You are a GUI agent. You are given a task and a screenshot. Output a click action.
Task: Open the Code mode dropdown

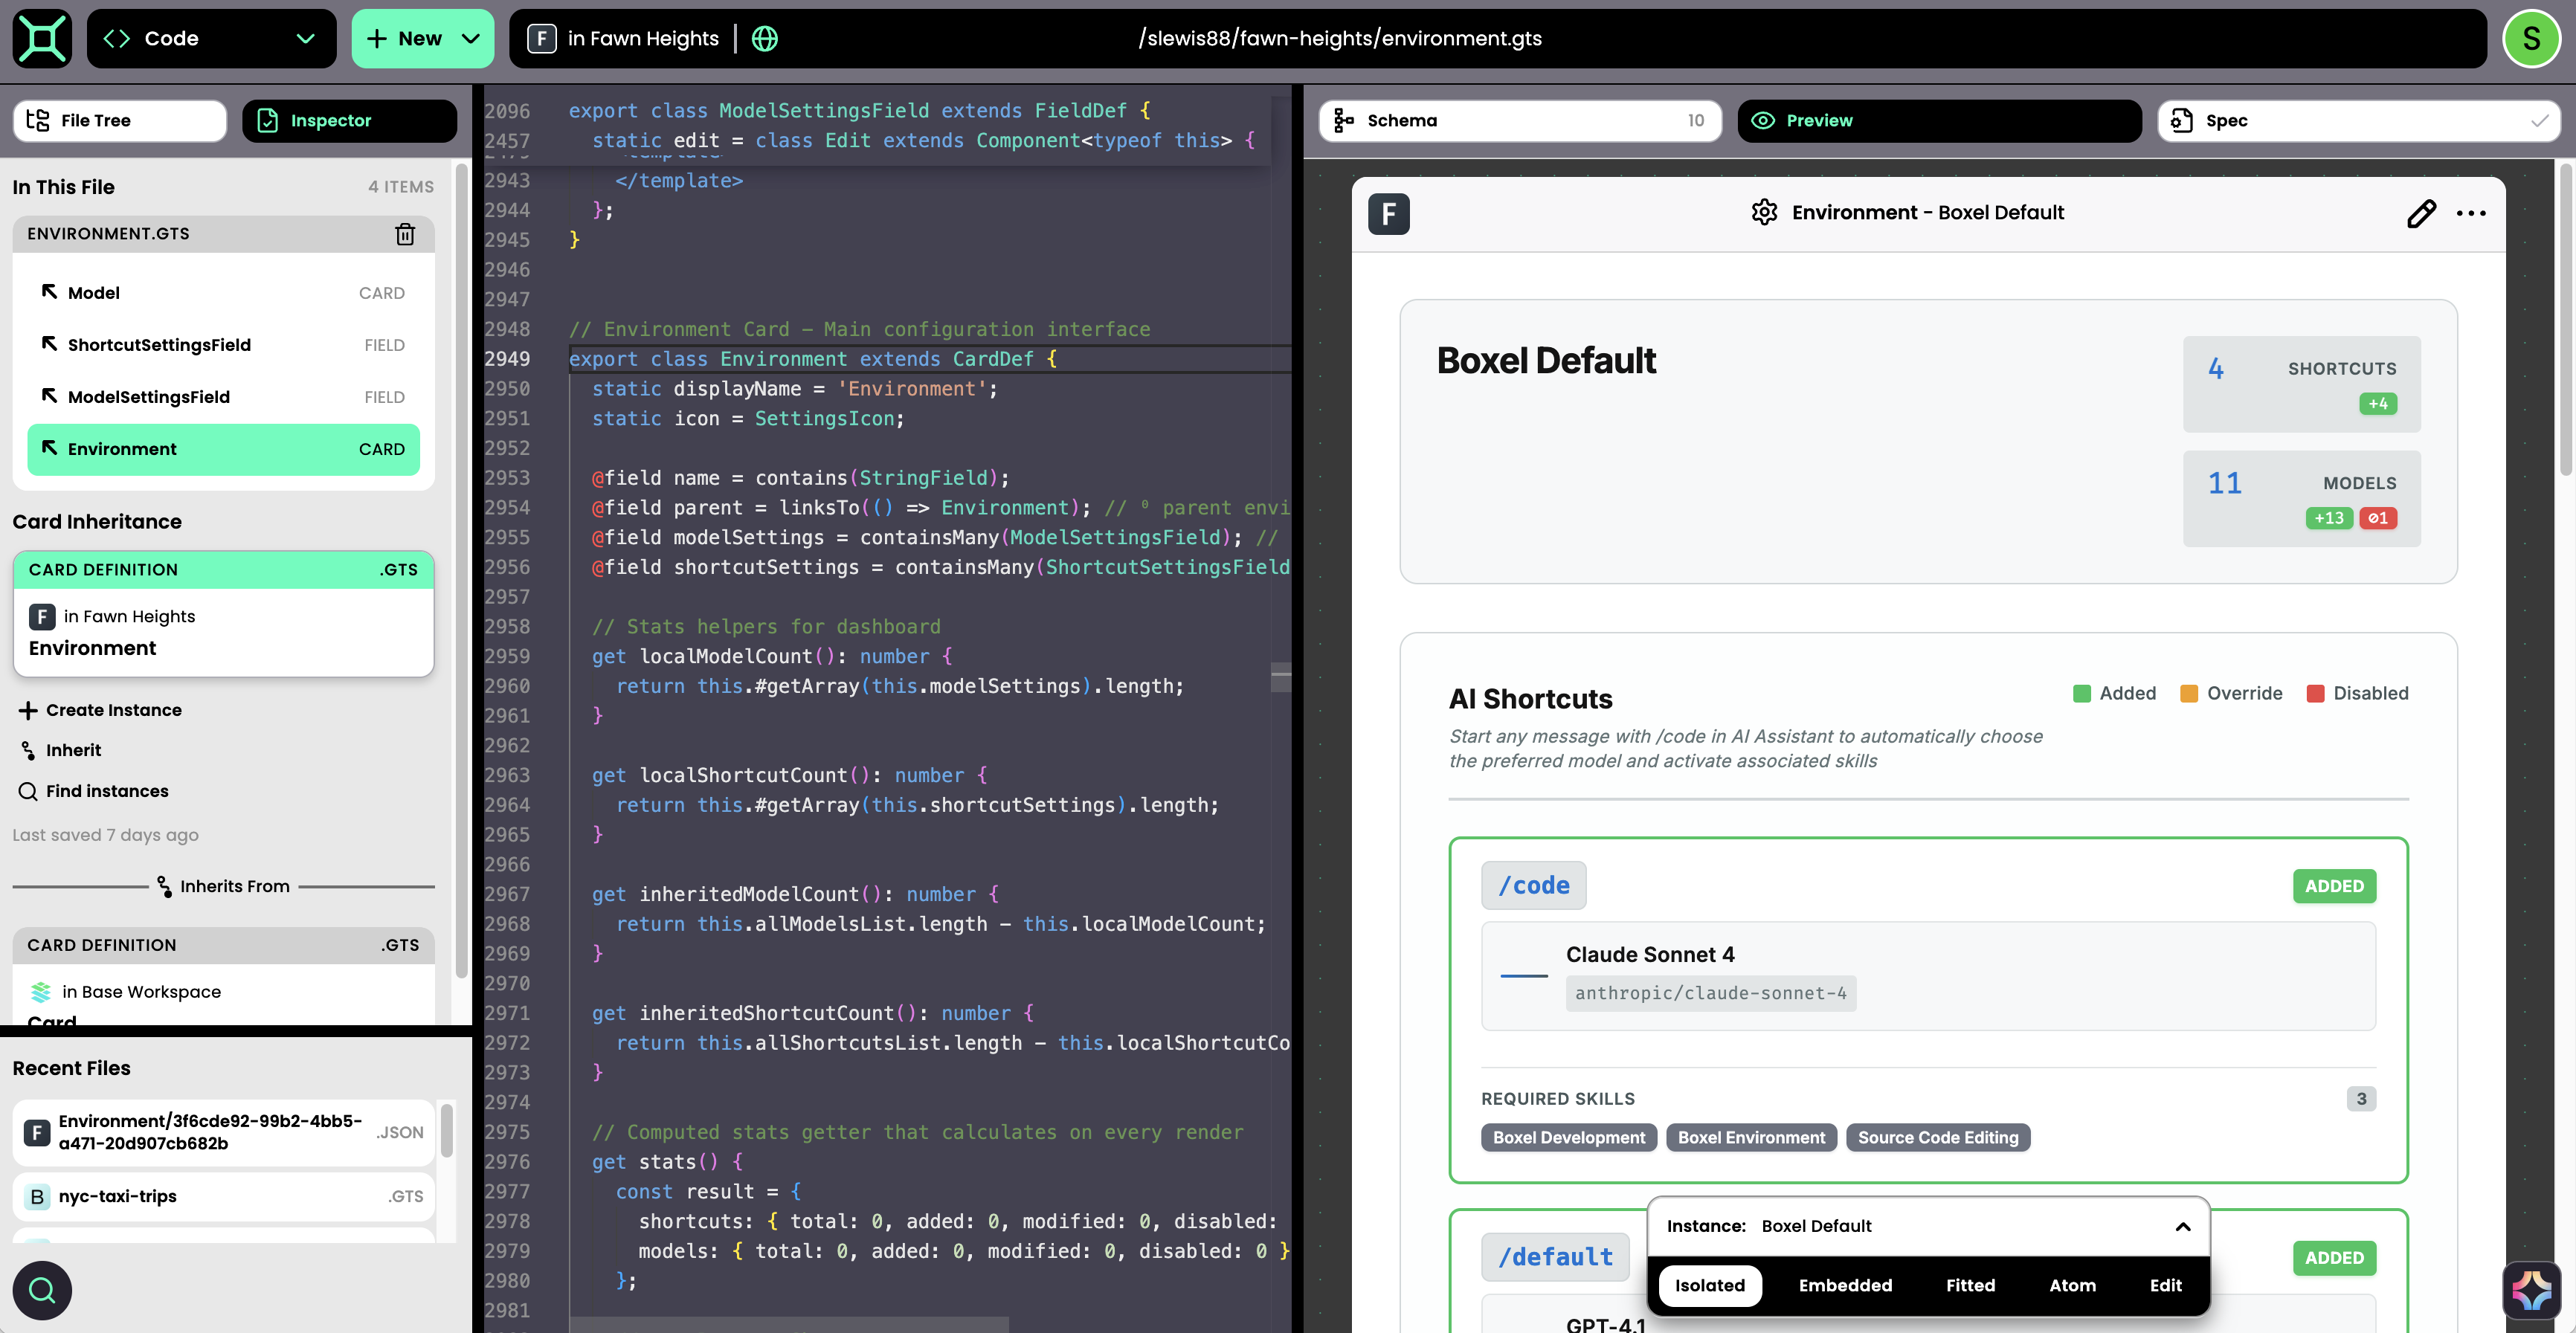tap(211, 38)
